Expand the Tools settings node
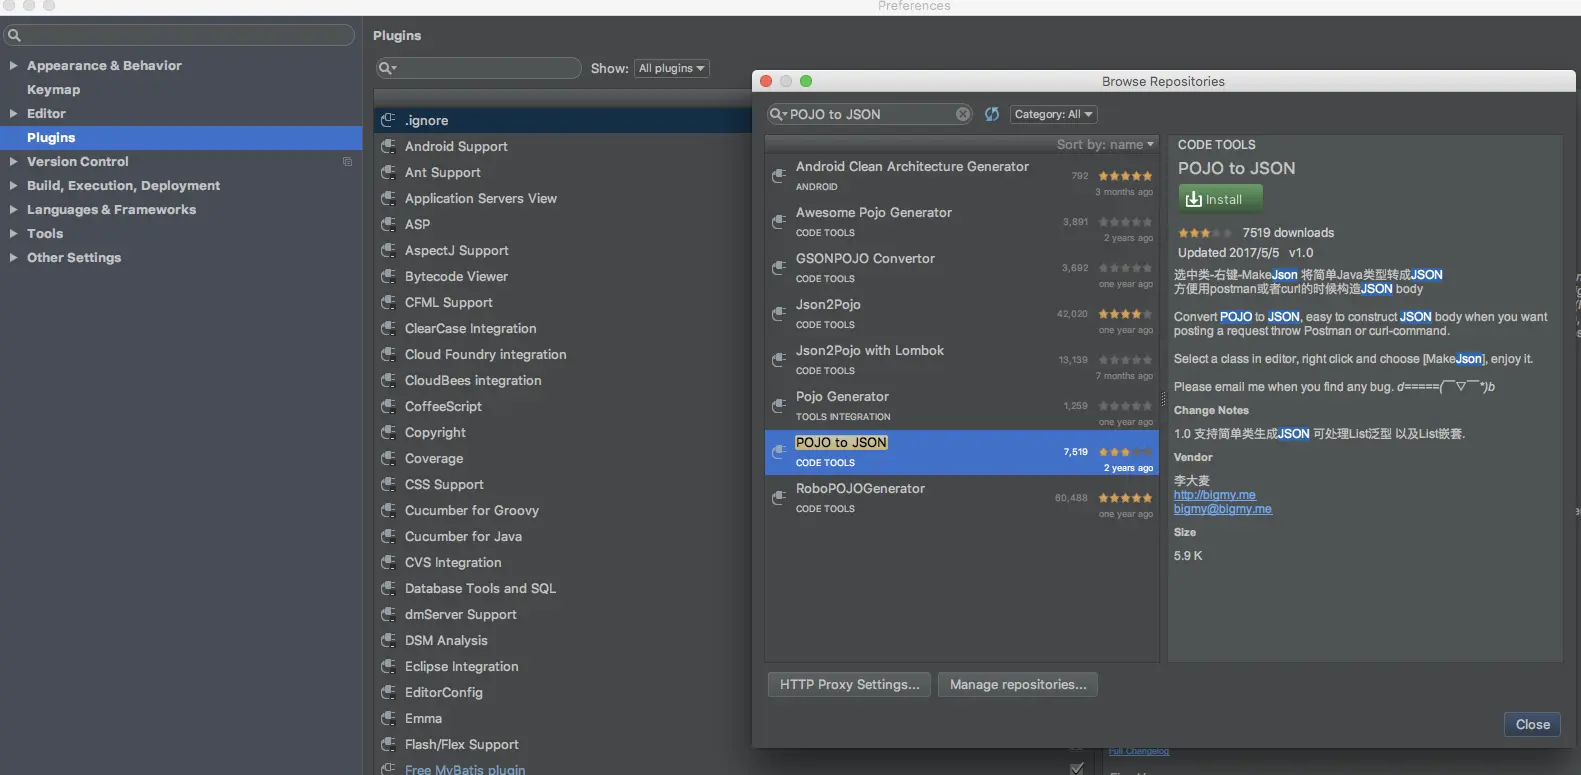The image size is (1581, 775). (13, 234)
